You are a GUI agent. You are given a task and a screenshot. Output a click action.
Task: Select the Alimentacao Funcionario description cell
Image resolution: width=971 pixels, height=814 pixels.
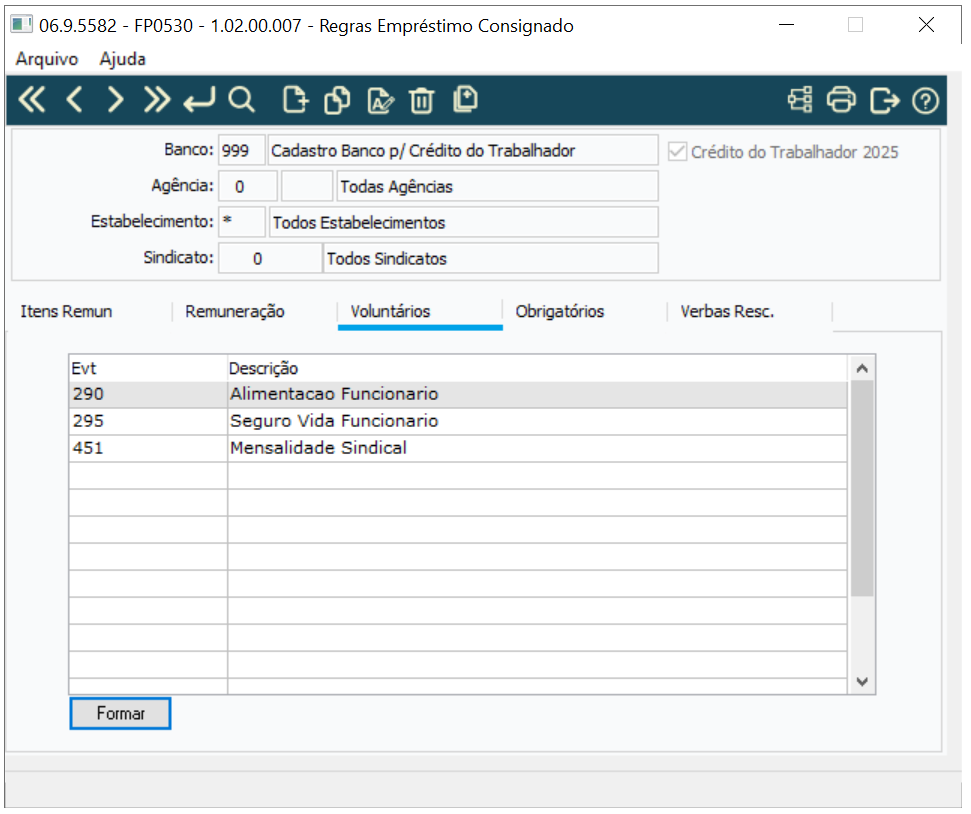pyautogui.click(x=537, y=394)
